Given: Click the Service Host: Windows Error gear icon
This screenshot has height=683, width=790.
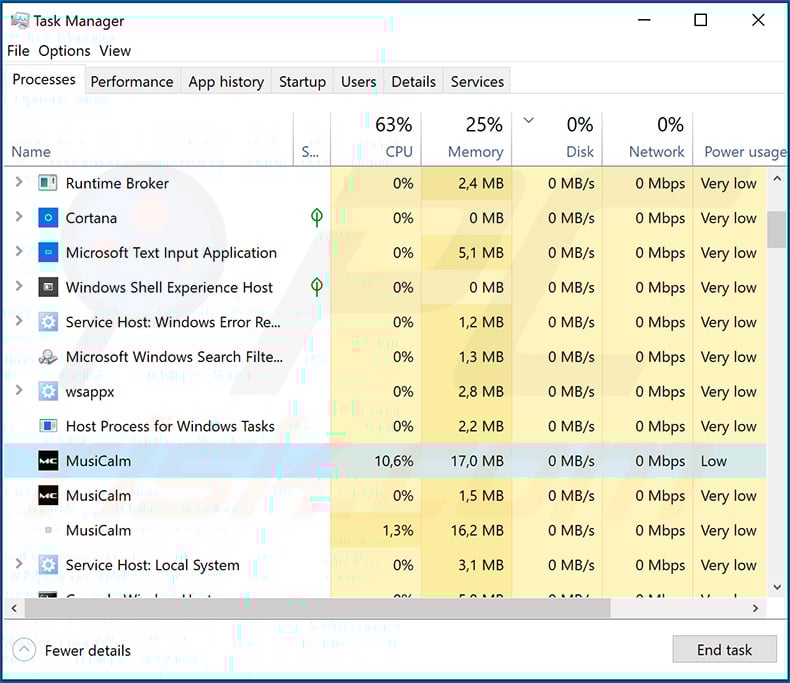Looking at the screenshot, I should click(48, 322).
